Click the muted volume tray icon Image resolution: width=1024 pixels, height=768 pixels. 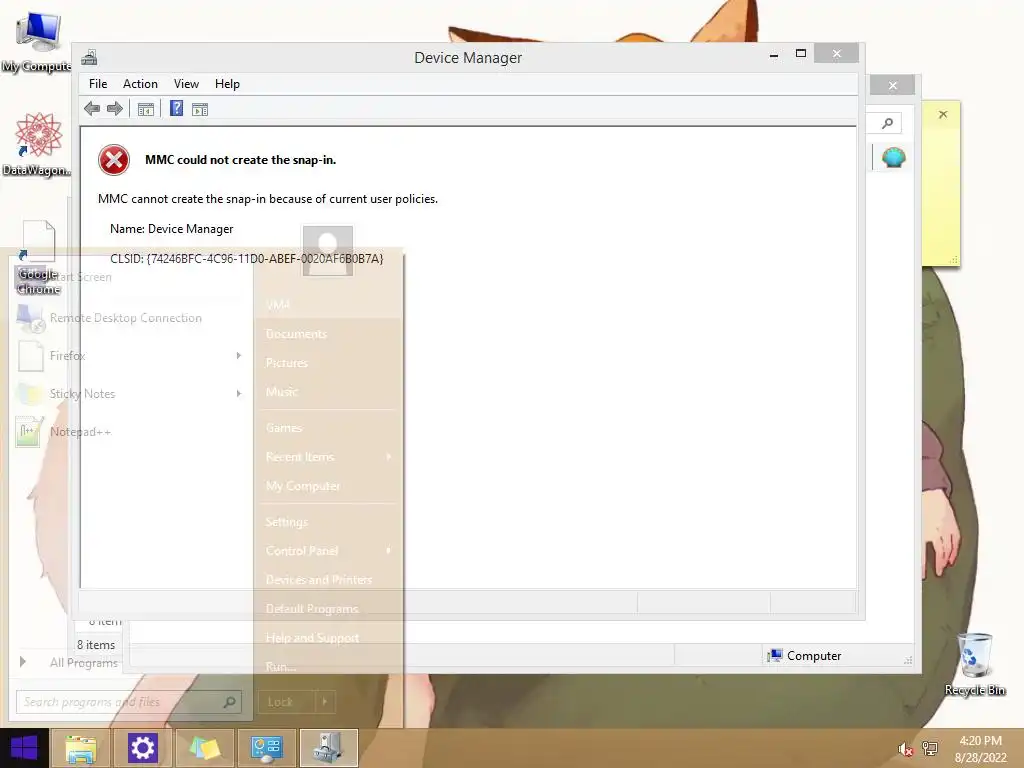pyautogui.click(x=906, y=749)
